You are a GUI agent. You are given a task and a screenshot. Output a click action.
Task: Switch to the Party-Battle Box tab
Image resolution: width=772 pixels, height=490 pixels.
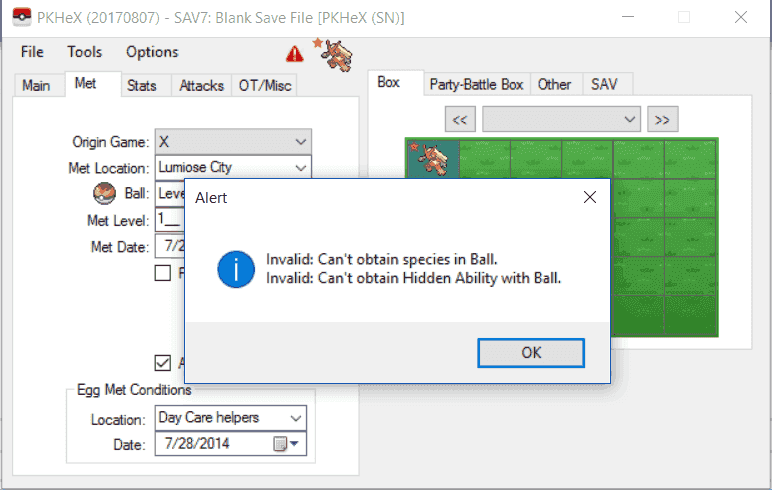[476, 84]
